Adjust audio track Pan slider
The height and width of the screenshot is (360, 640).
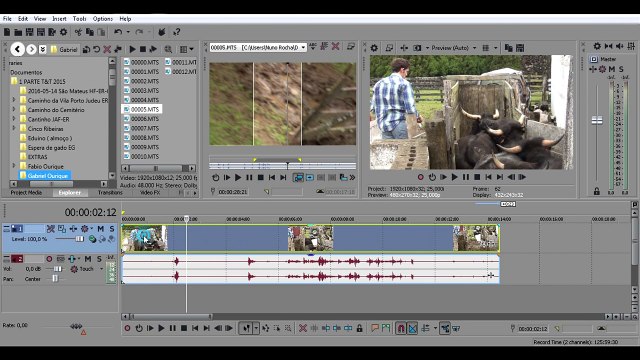[55, 279]
